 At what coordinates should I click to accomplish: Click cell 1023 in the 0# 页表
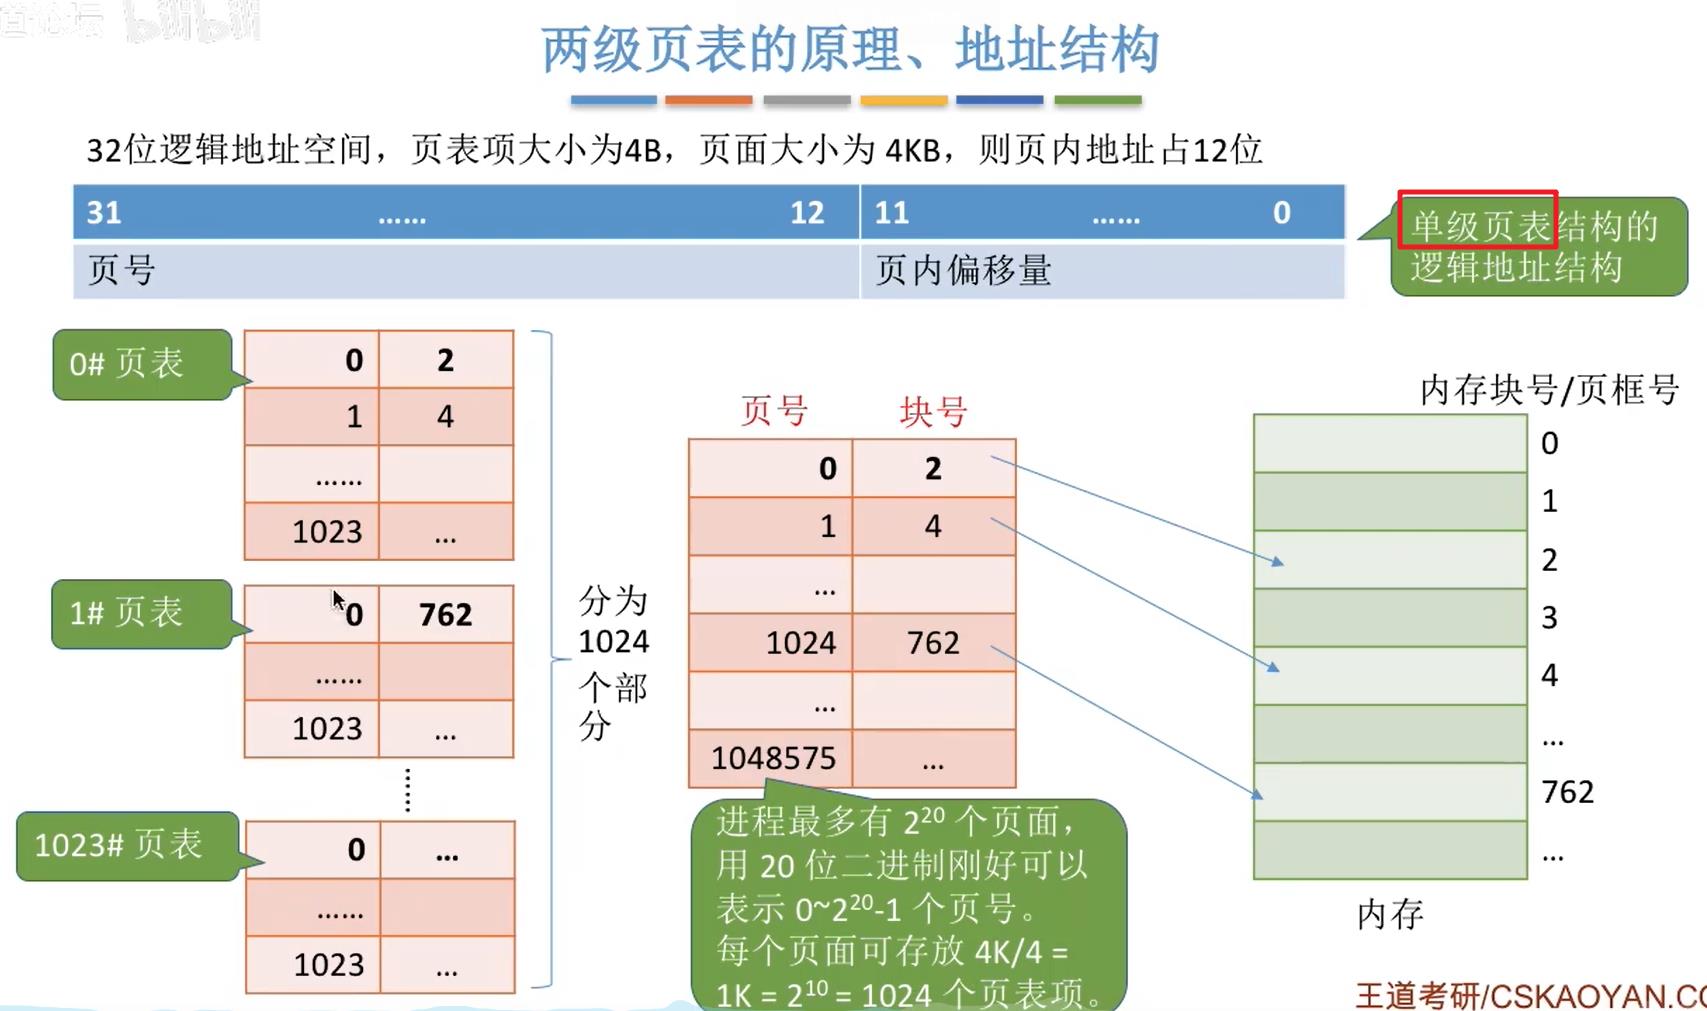(x=312, y=531)
